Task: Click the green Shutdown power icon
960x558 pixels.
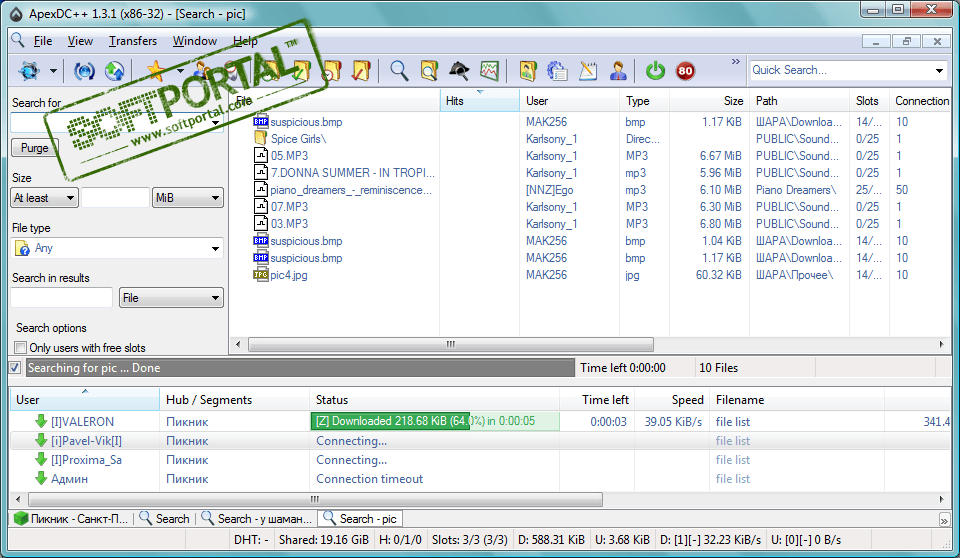Action: pos(655,71)
